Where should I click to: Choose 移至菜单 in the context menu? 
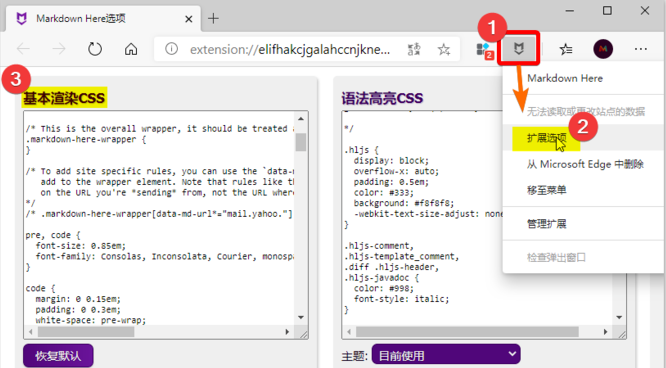click(x=547, y=190)
